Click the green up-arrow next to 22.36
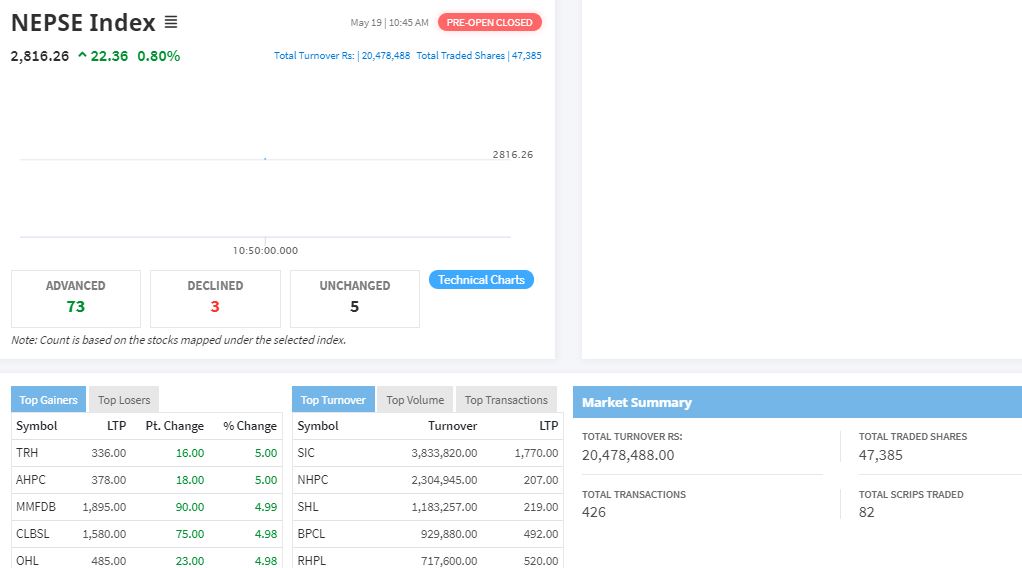 point(82,55)
